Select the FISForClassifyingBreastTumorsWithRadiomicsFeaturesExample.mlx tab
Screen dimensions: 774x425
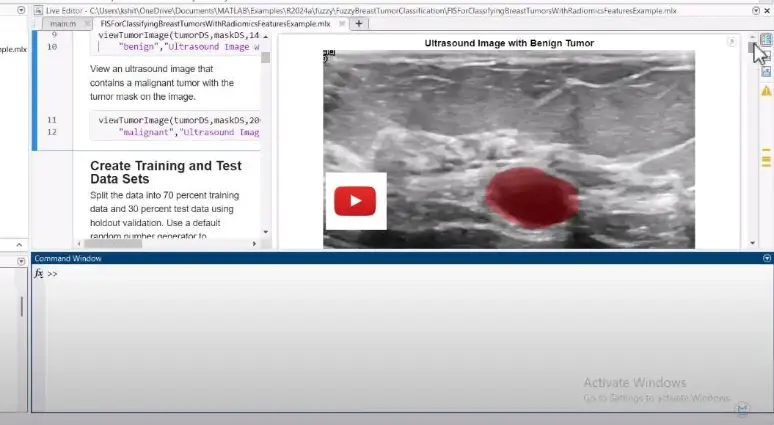click(x=215, y=23)
